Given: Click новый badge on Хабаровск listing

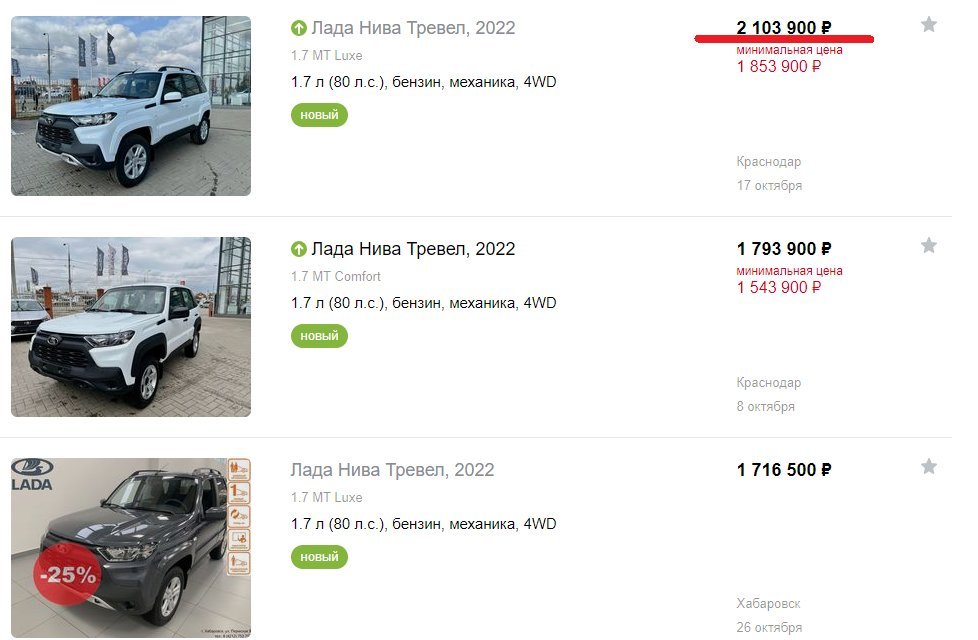Looking at the screenshot, I should pyautogui.click(x=319, y=557).
